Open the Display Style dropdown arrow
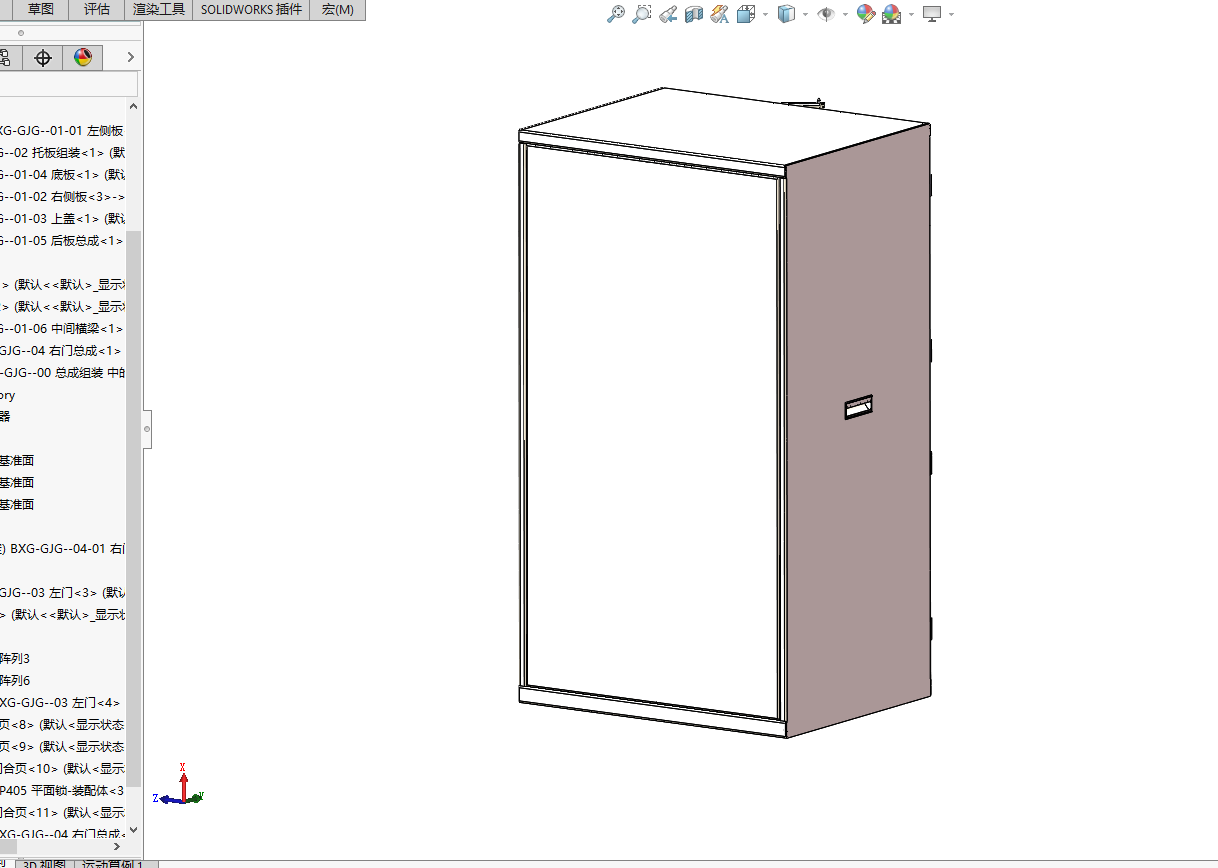Image resolution: width=1218 pixels, height=868 pixels. 806,15
